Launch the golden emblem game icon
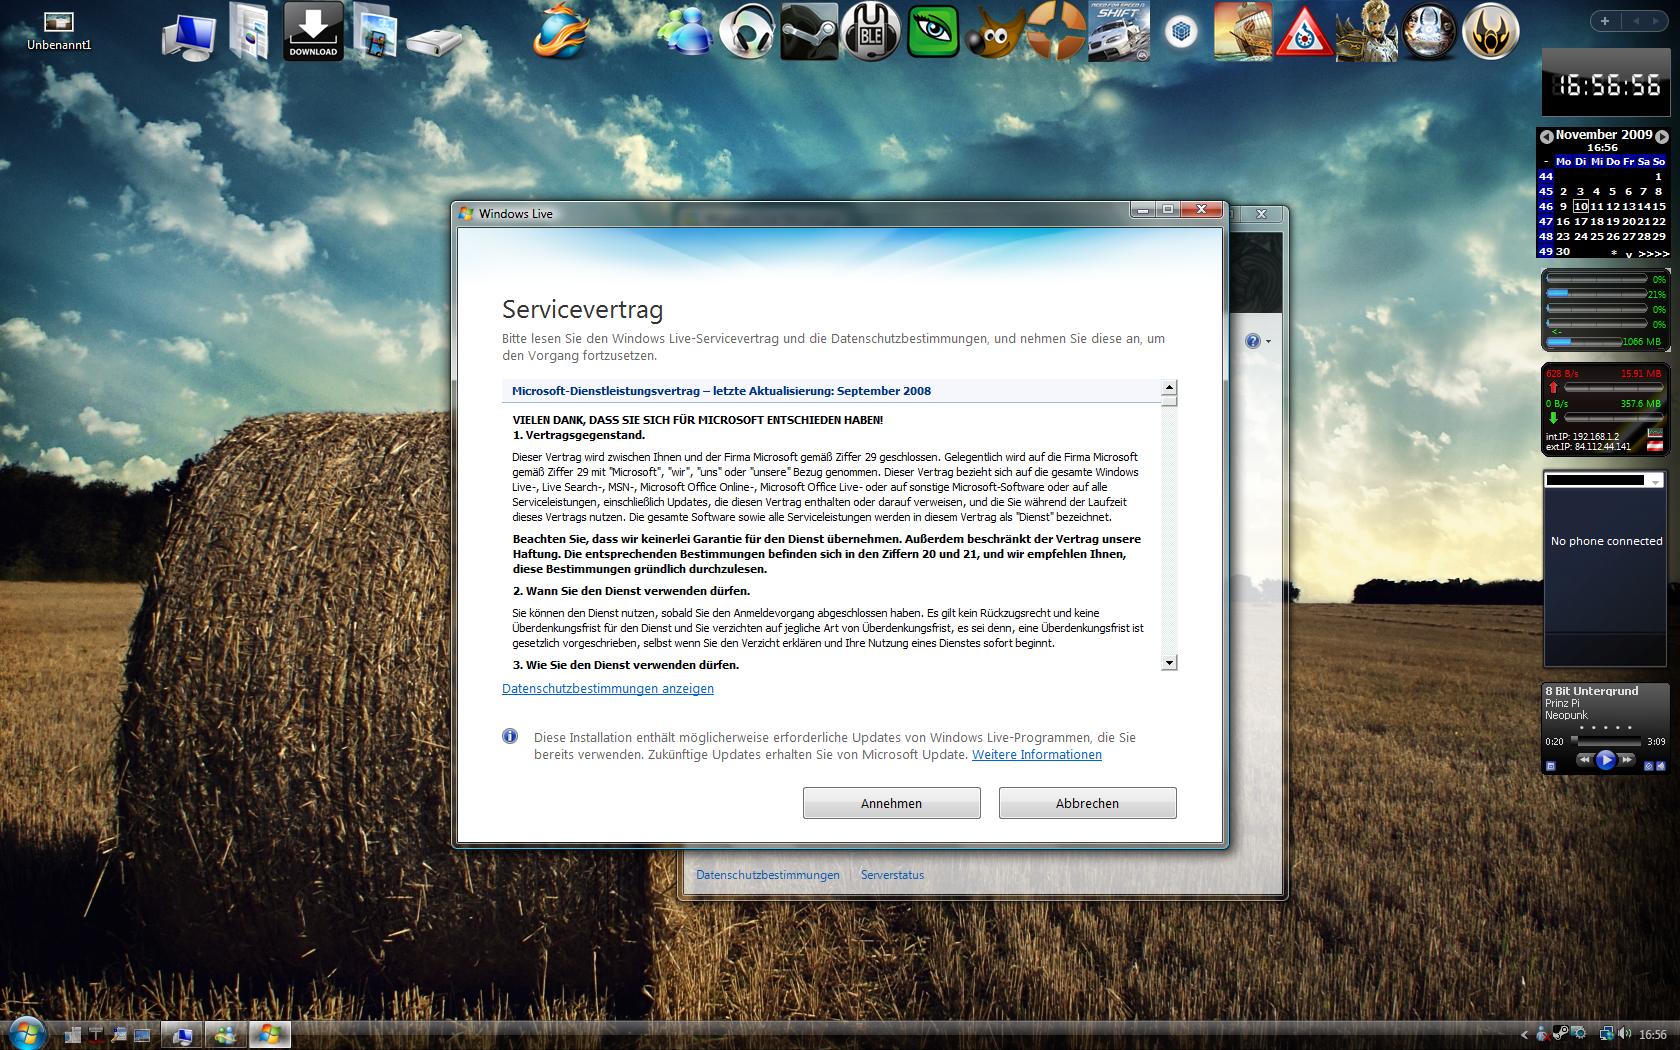 (1491, 32)
